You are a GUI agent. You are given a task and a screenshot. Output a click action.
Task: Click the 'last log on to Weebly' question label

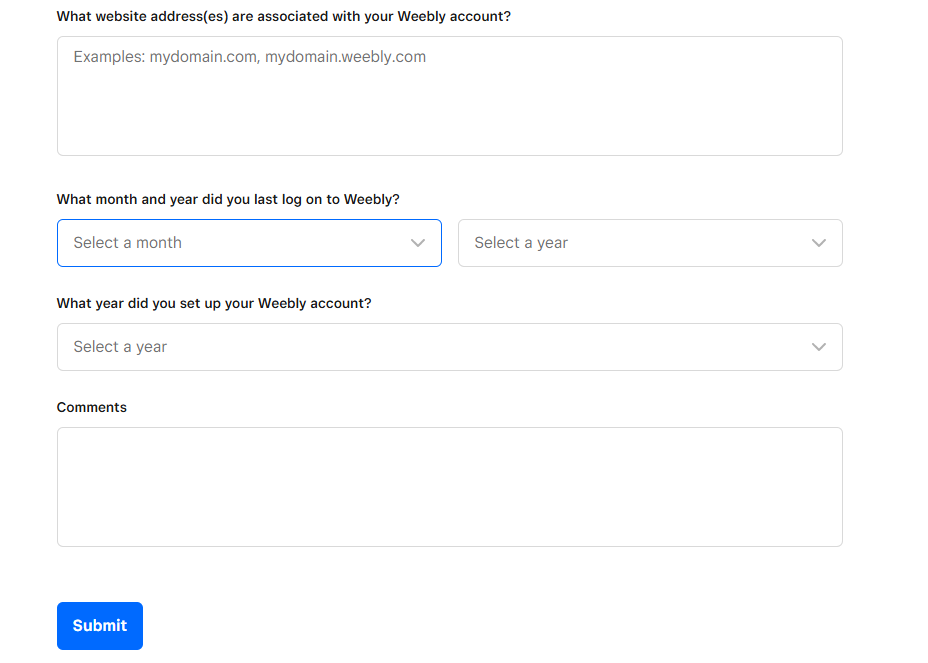[228, 199]
